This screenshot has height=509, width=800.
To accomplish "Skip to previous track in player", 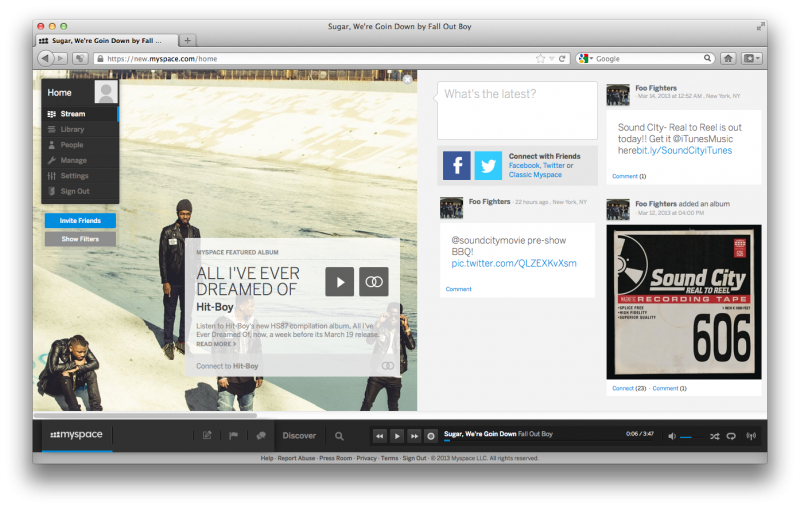I will [380, 436].
